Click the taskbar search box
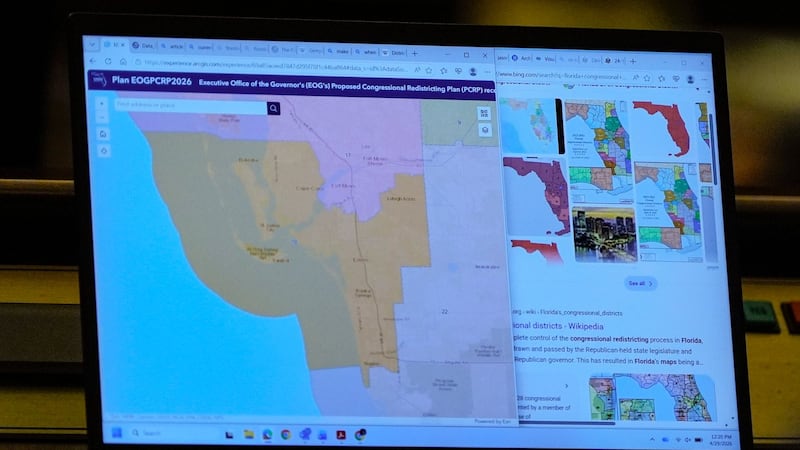This screenshot has width=800, height=450. pos(160,432)
